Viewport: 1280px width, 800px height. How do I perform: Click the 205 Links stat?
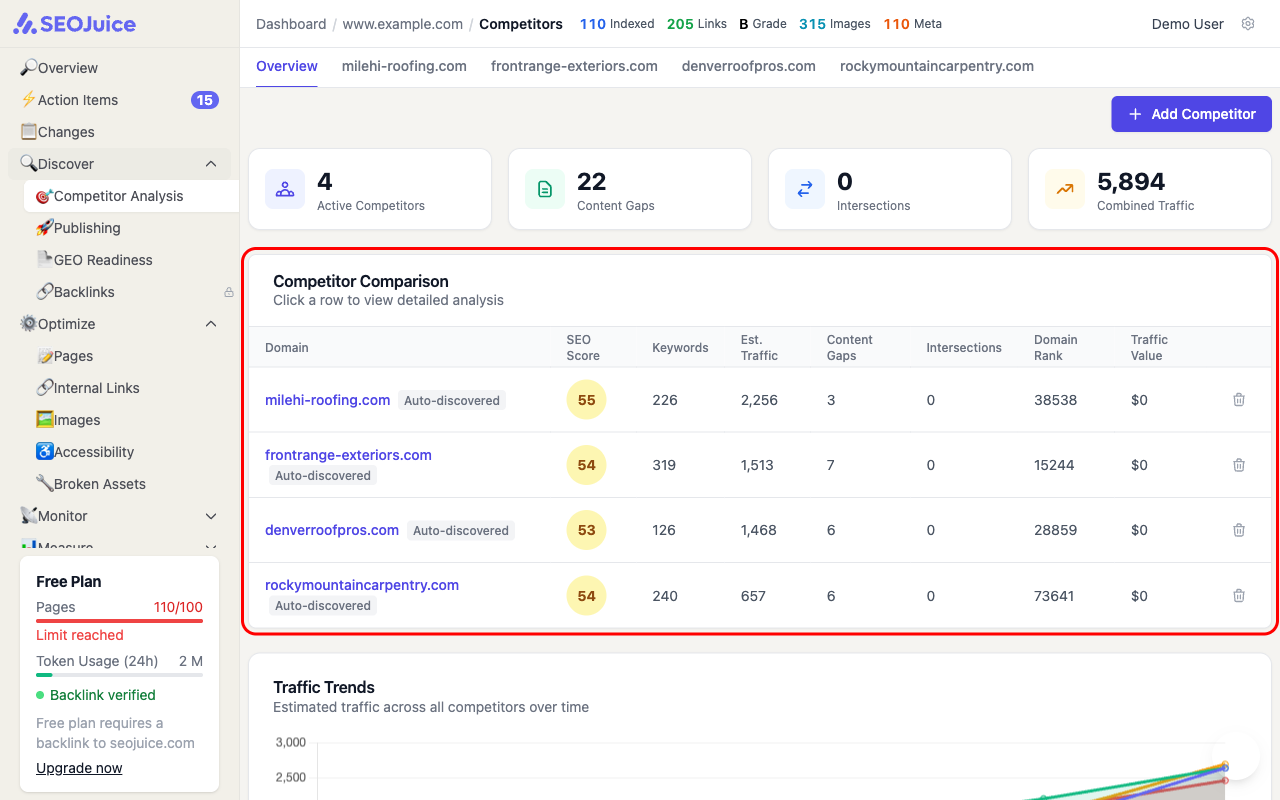(x=697, y=24)
